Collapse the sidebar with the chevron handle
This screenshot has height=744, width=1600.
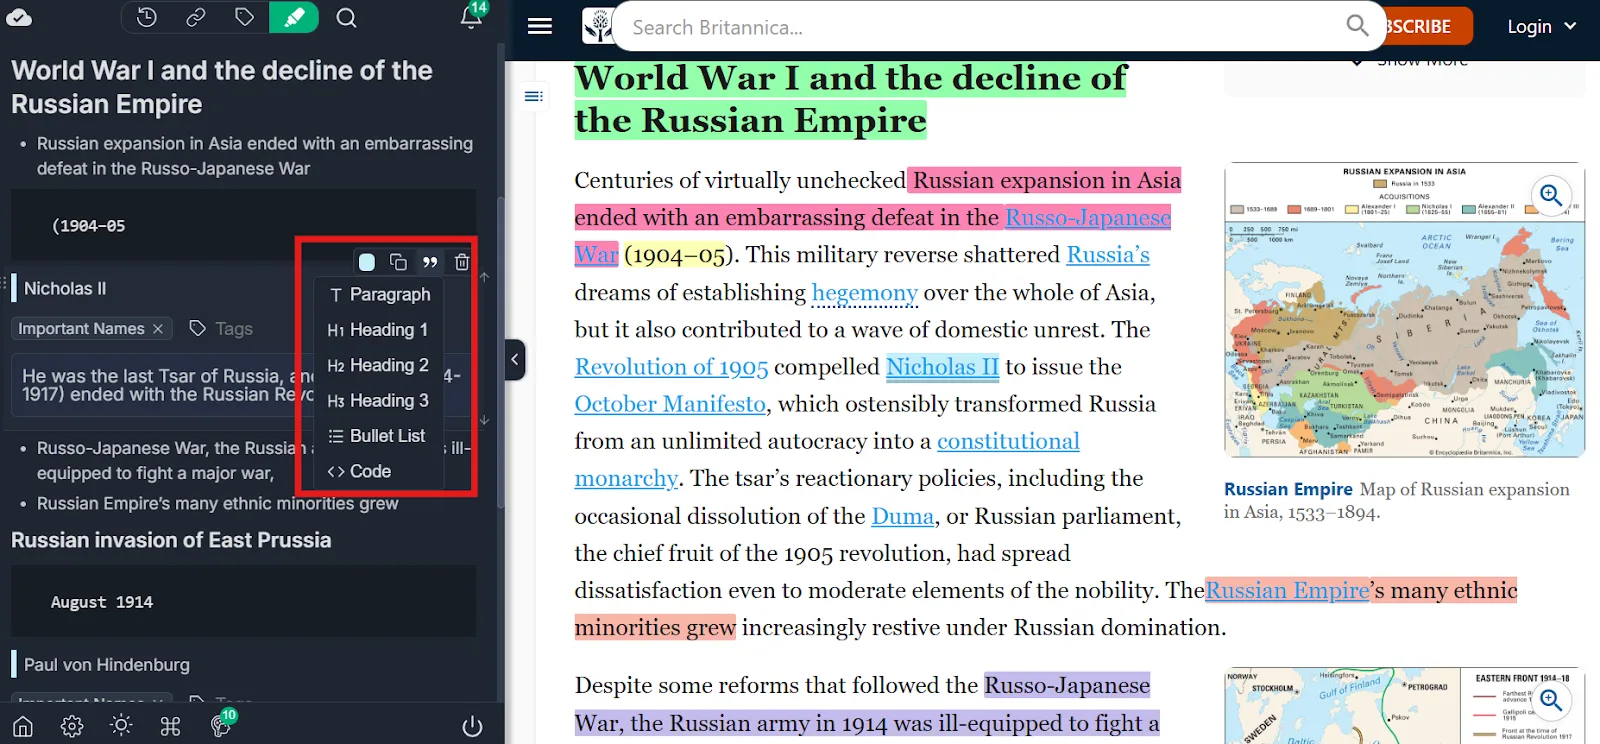[x=515, y=360]
